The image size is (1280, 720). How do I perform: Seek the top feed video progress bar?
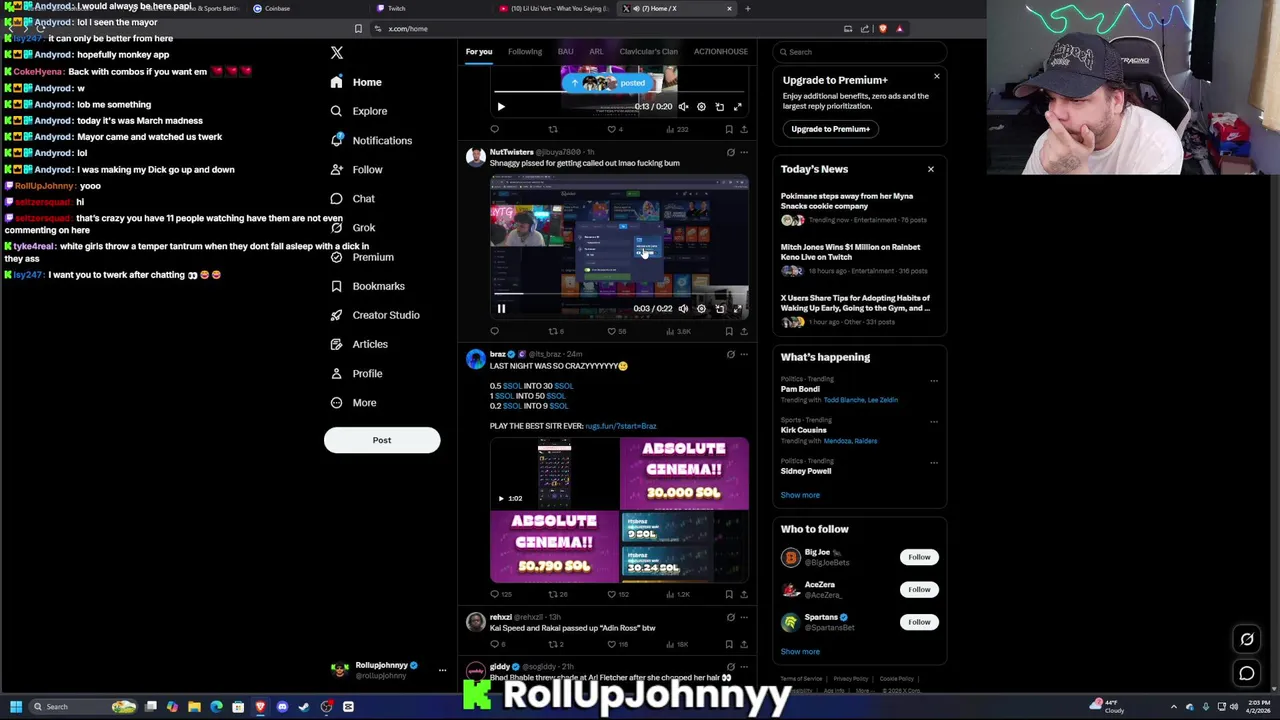point(619,93)
